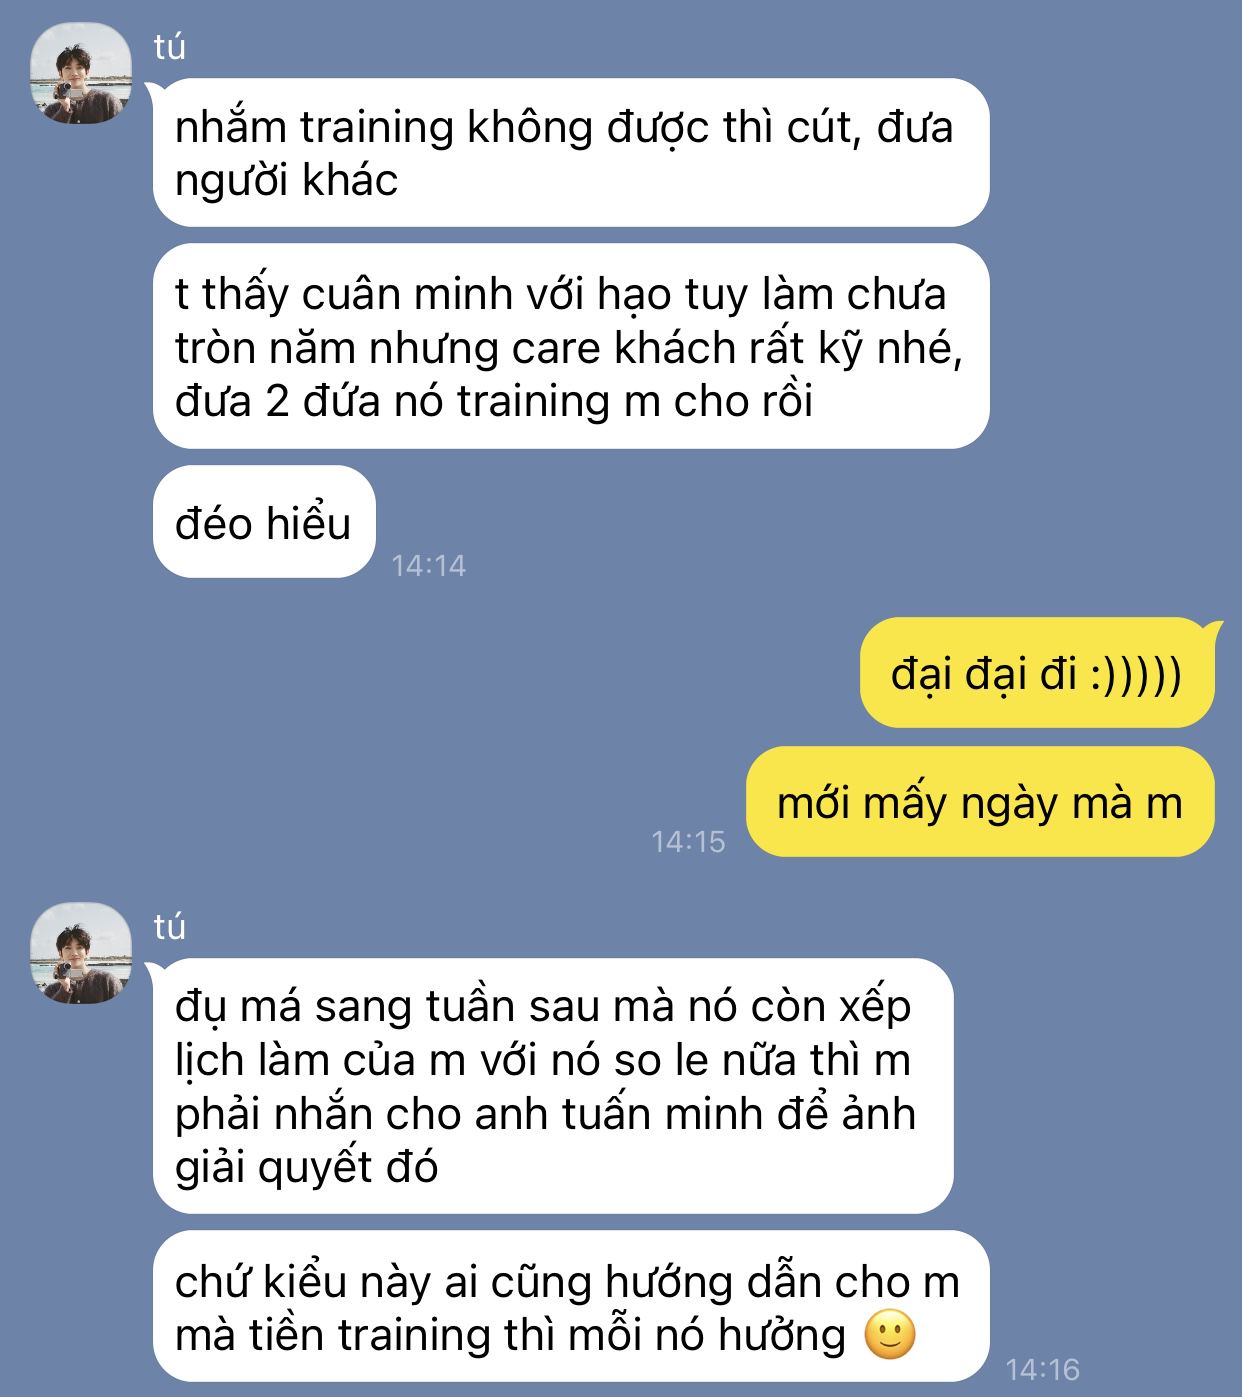Tap the top sender name 'tú'
The image size is (1242, 1397).
pyautogui.click(x=170, y=47)
